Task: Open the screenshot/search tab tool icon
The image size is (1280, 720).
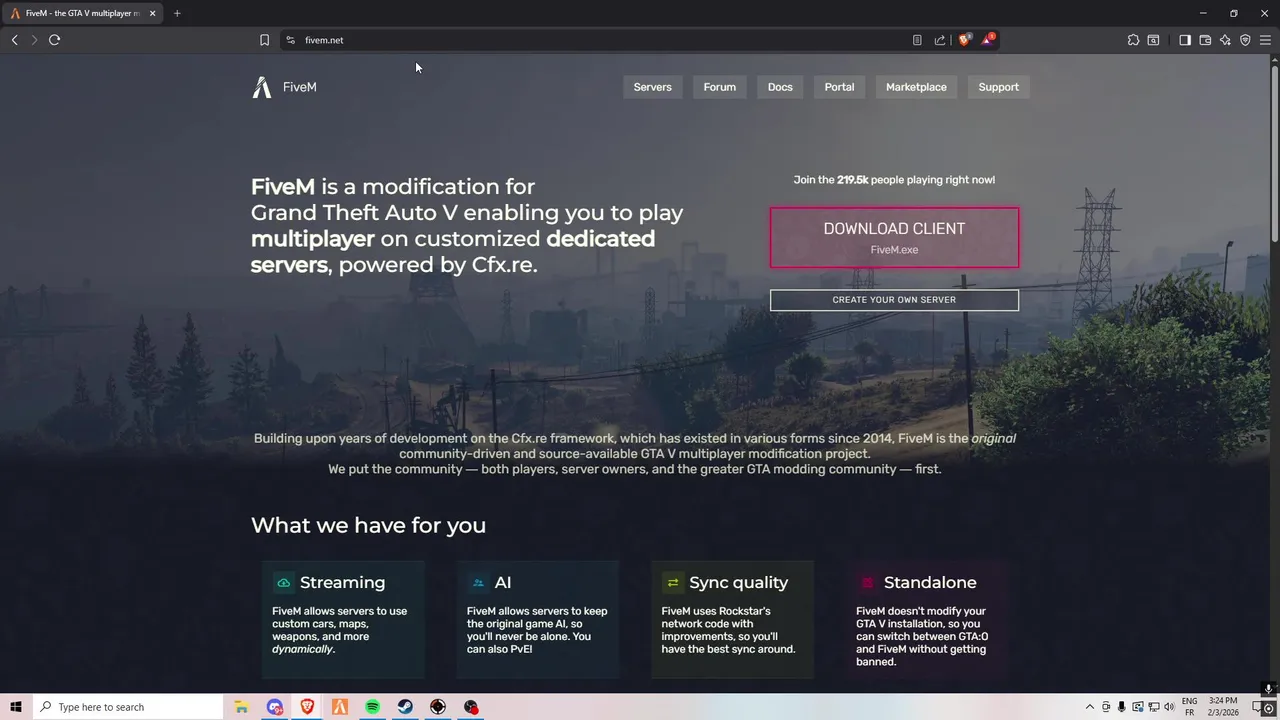Action: tap(1153, 40)
